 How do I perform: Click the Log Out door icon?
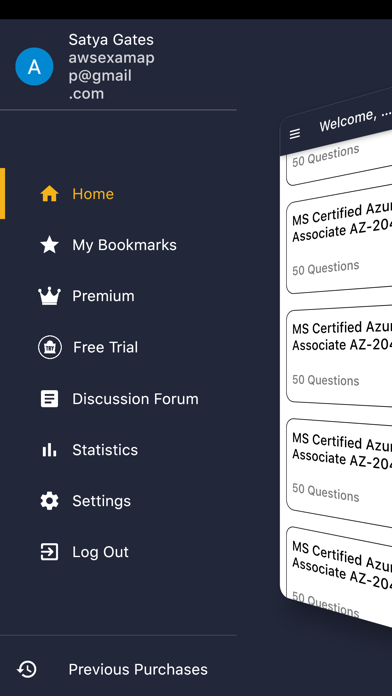pyautogui.click(x=49, y=552)
